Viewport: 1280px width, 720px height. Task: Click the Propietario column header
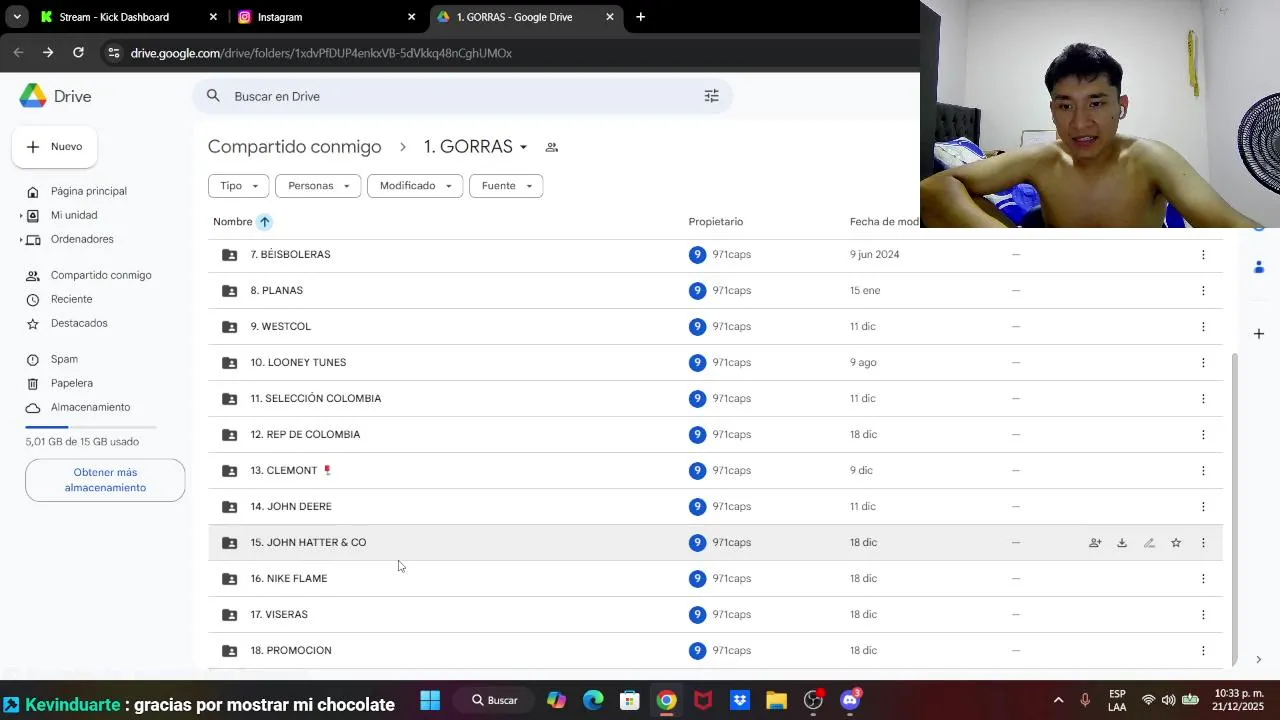tap(715, 222)
